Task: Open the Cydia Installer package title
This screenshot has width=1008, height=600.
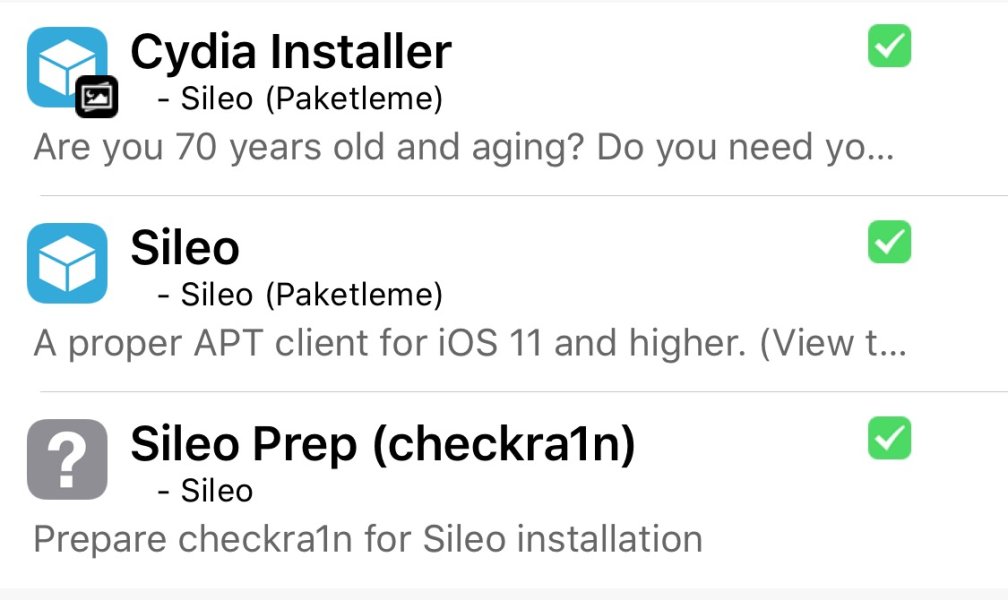Action: (290, 51)
